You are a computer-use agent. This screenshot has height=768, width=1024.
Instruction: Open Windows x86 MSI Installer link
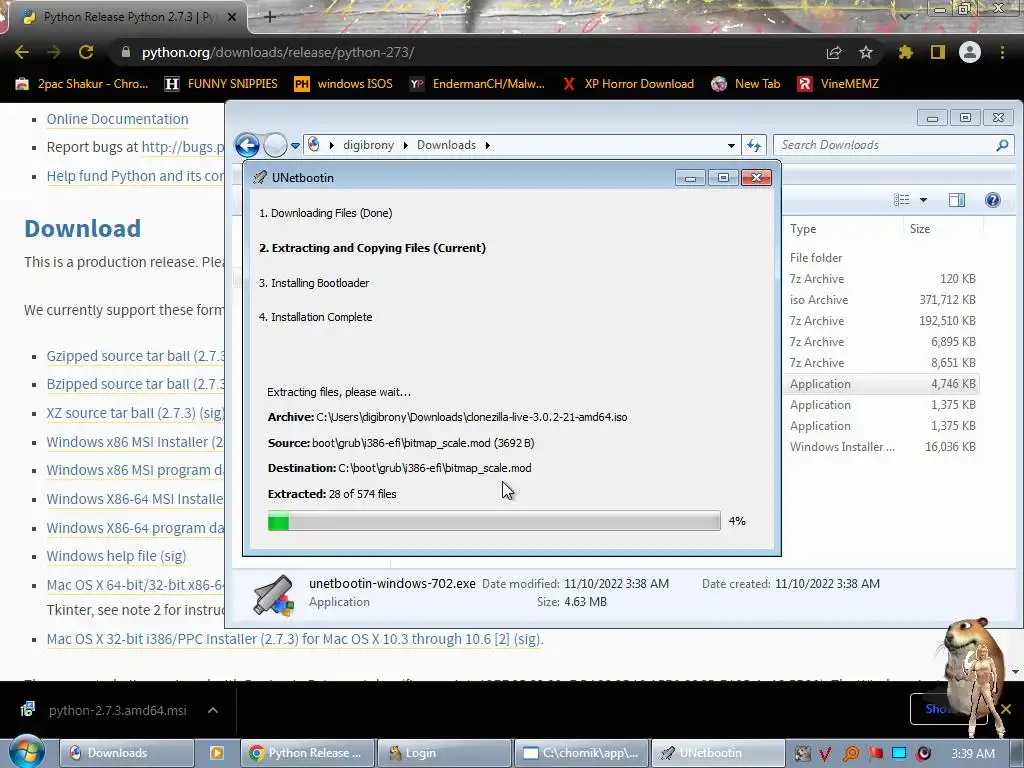tap(136, 441)
